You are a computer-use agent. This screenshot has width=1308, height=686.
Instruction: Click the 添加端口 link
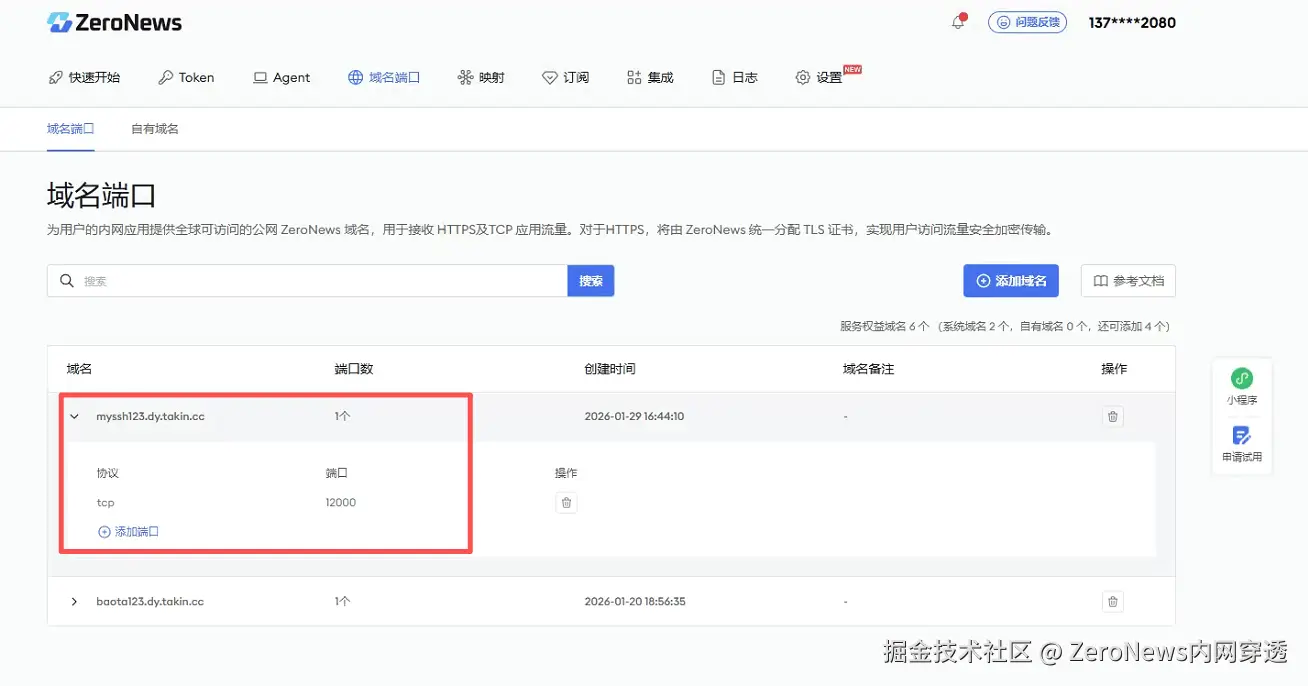tap(128, 532)
